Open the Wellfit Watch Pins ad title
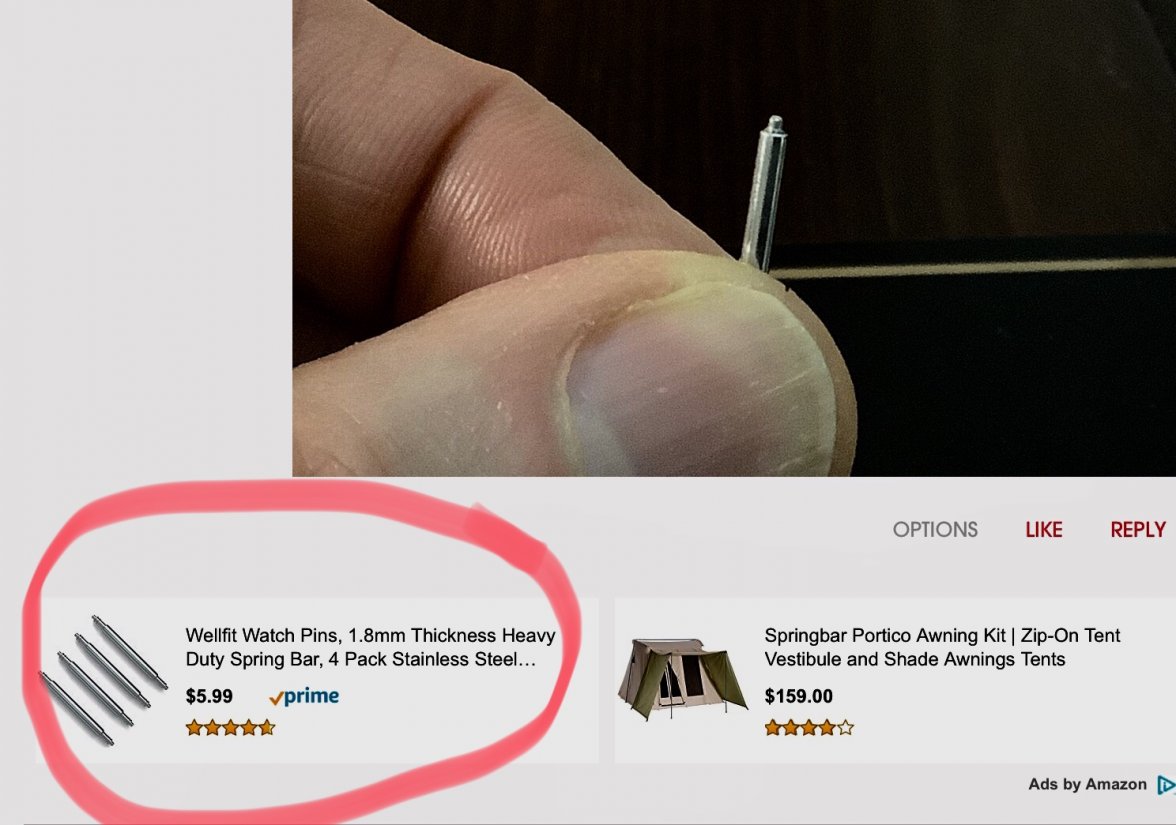Viewport: 1176px width, 825px height. point(370,647)
